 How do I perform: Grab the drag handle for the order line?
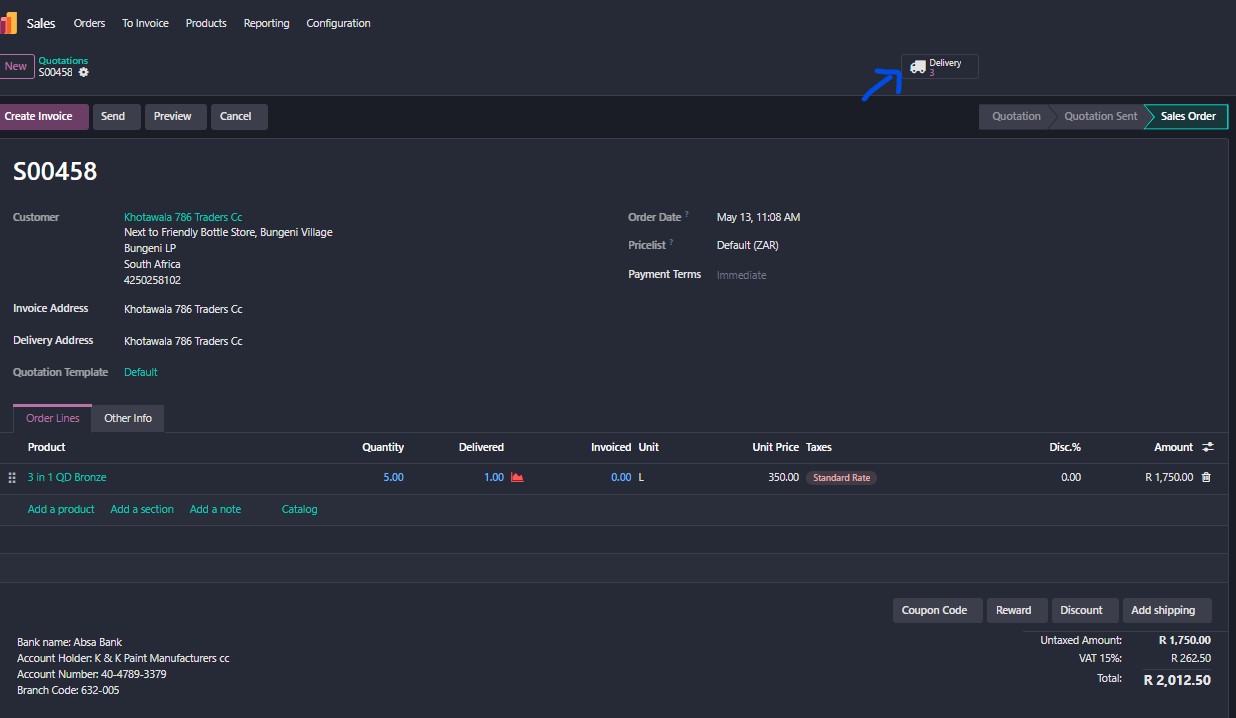click(x=12, y=478)
